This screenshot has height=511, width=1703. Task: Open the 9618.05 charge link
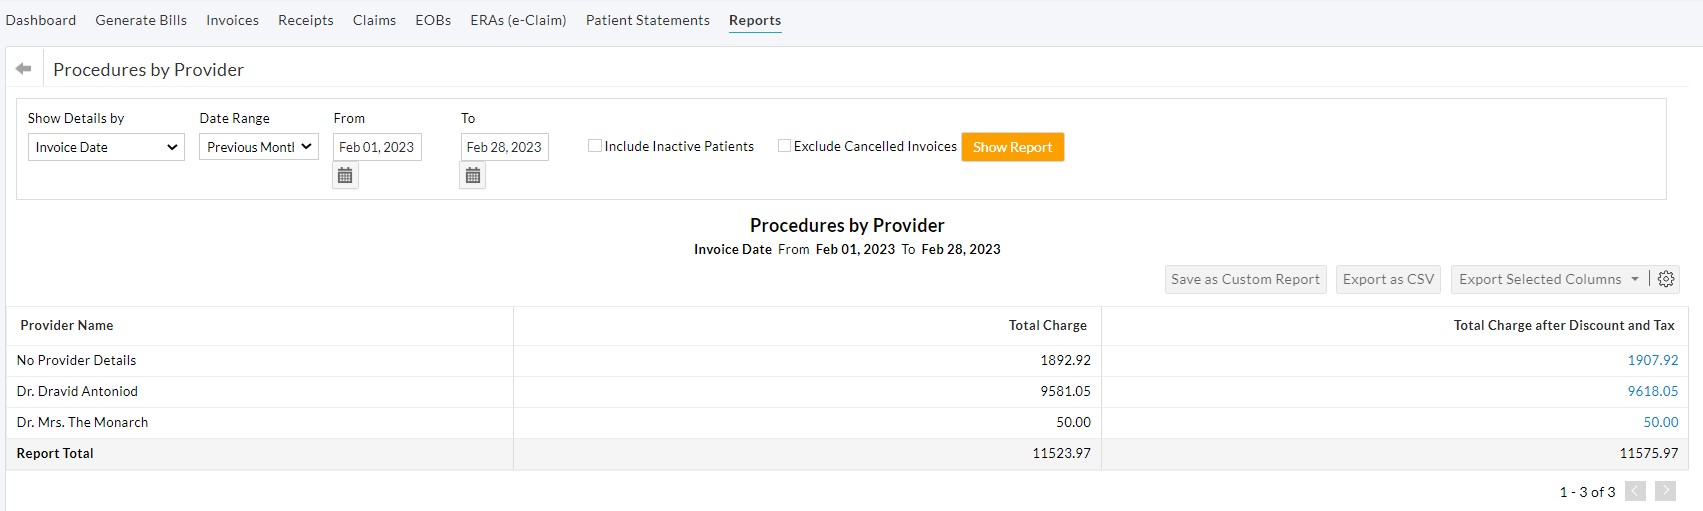pos(1652,391)
